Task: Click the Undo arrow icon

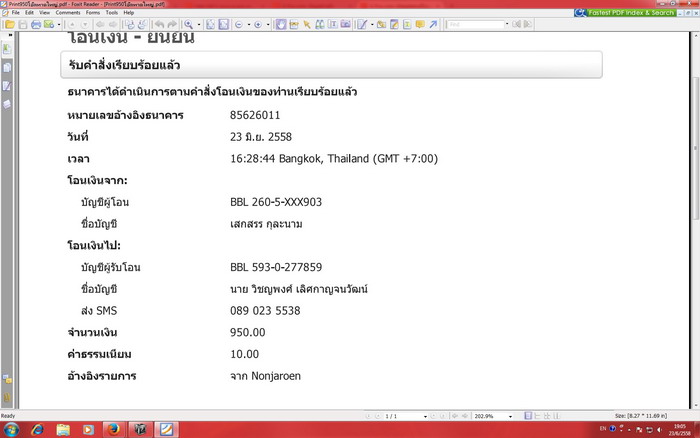Action: [159, 24]
